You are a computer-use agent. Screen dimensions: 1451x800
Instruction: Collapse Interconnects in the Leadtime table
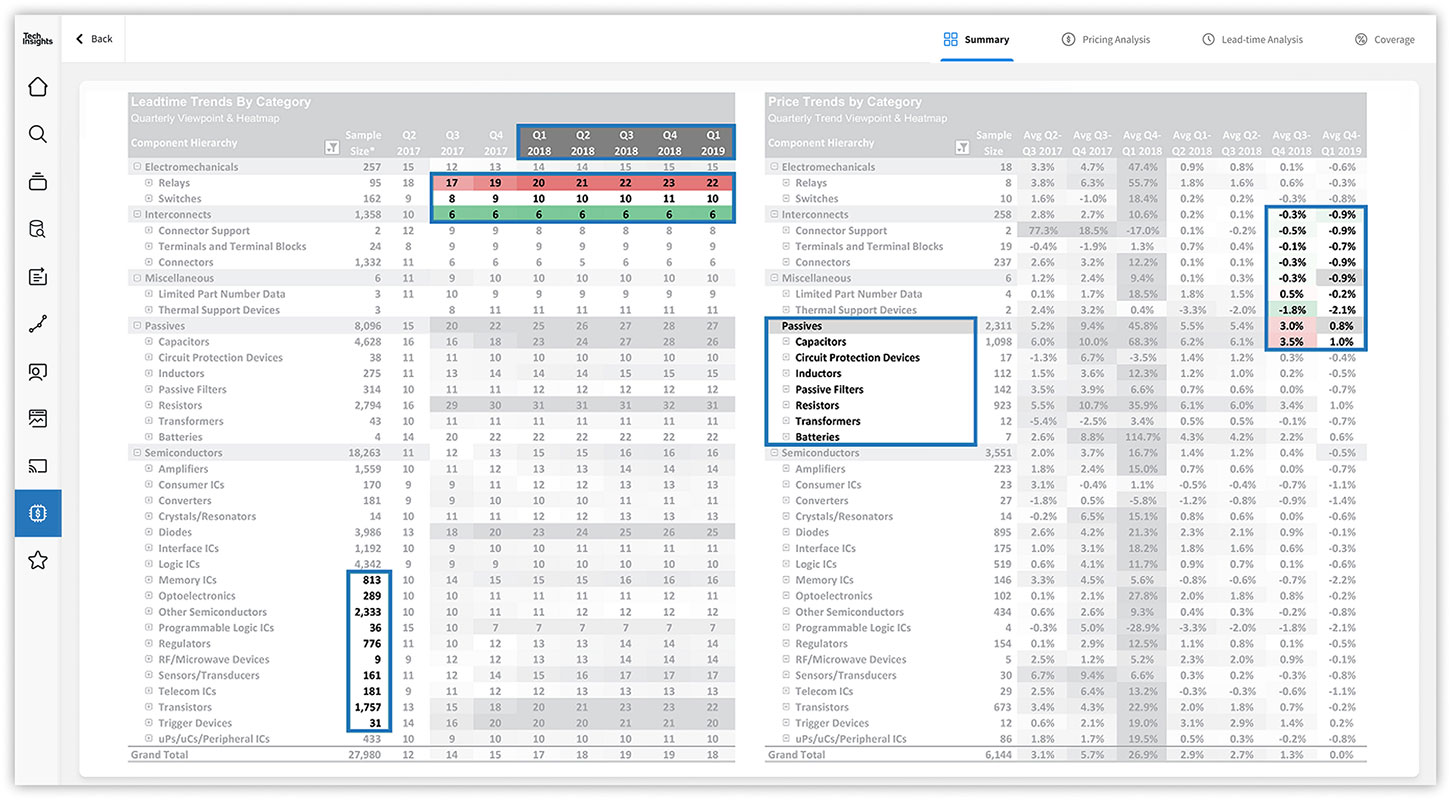136,215
